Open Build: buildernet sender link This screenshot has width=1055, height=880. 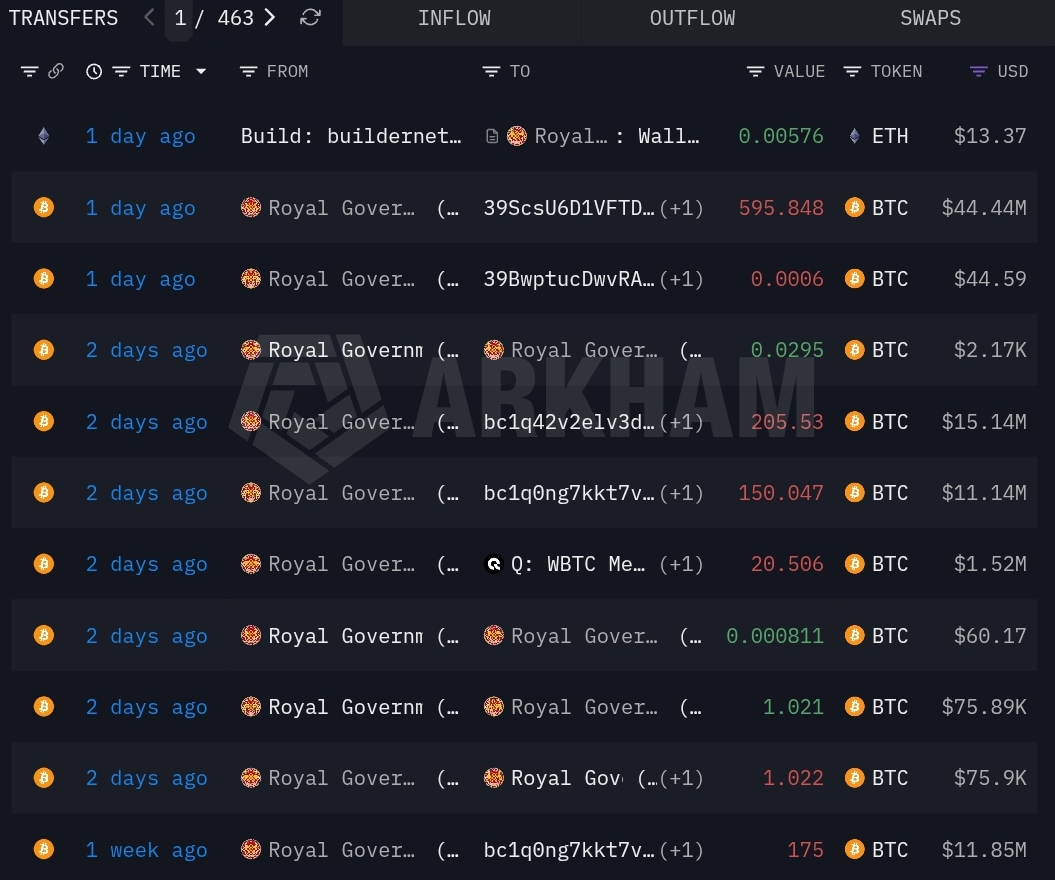351,137
